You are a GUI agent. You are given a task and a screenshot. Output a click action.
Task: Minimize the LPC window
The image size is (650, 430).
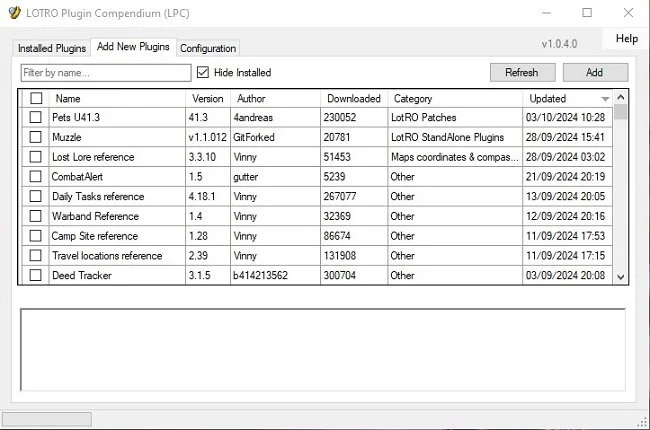pos(546,13)
